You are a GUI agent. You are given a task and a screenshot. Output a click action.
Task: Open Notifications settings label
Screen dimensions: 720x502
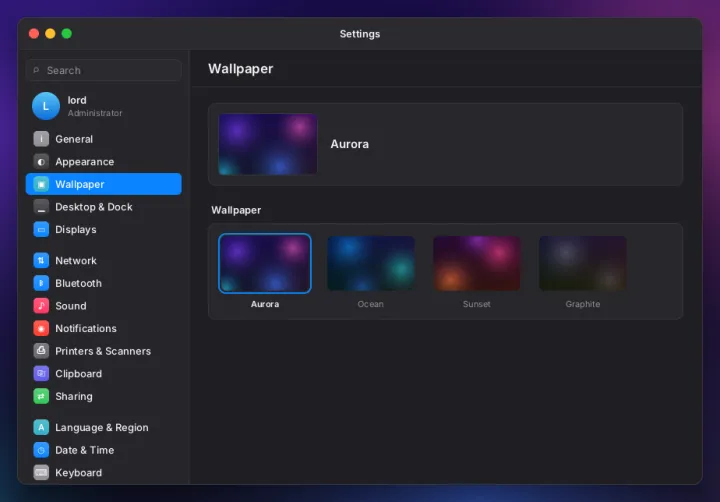[x=86, y=328]
